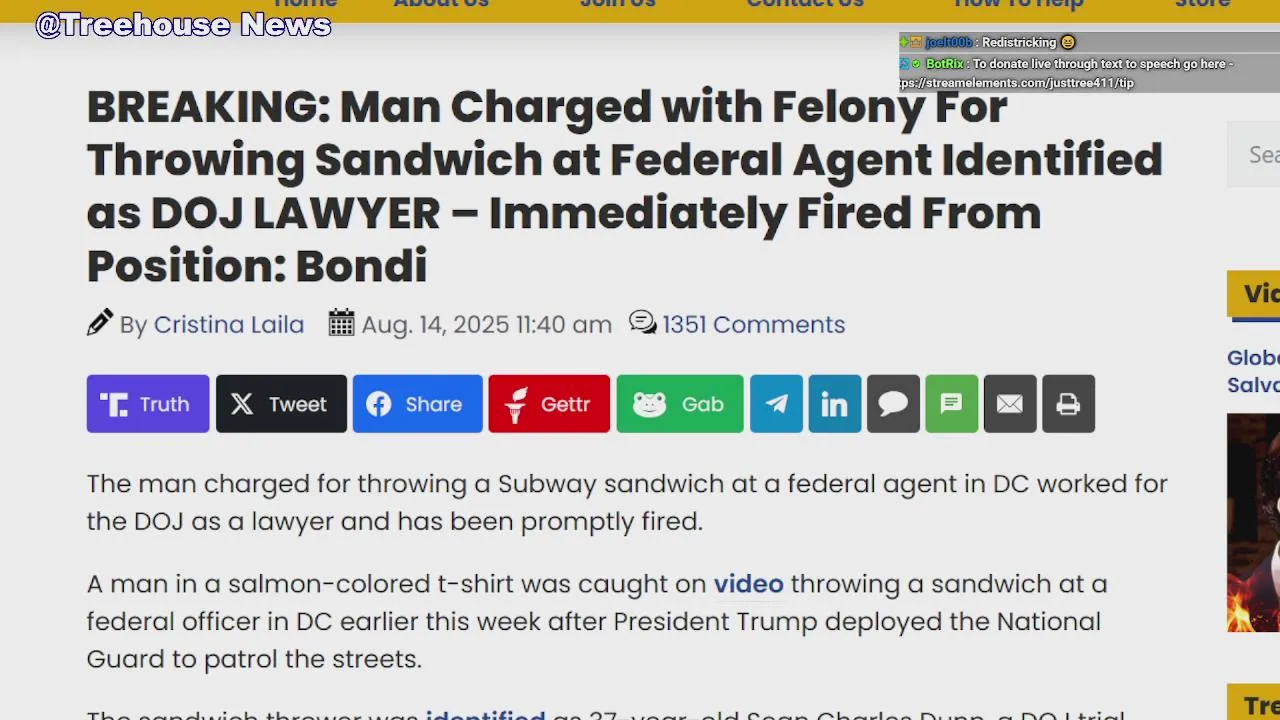Go to About Us menu item
This screenshot has height=720, width=1280.
click(x=441, y=4)
